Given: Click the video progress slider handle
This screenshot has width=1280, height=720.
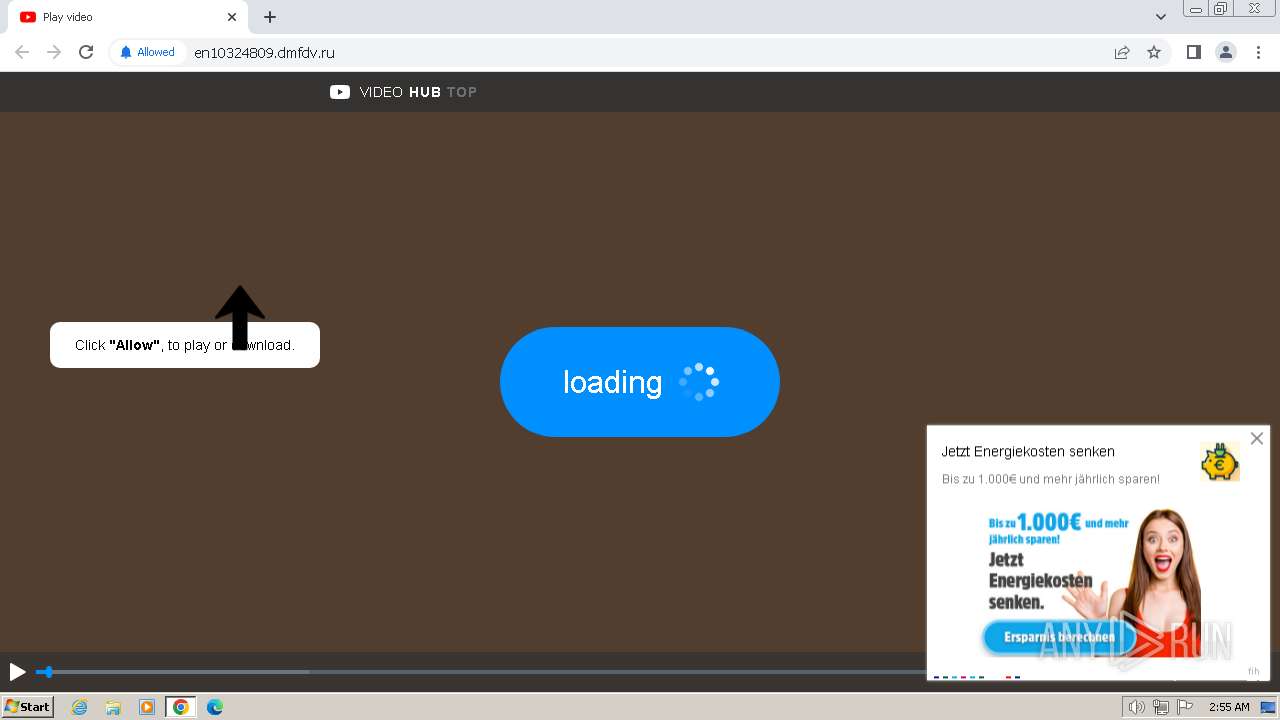Looking at the screenshot, I should (x=47, y=672).
